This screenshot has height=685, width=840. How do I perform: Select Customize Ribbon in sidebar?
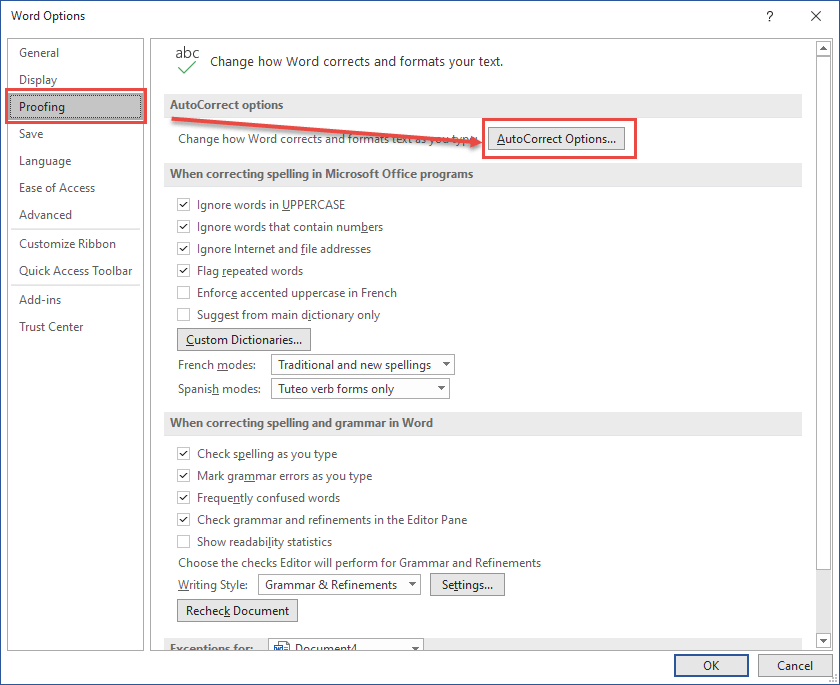(68, 244)
